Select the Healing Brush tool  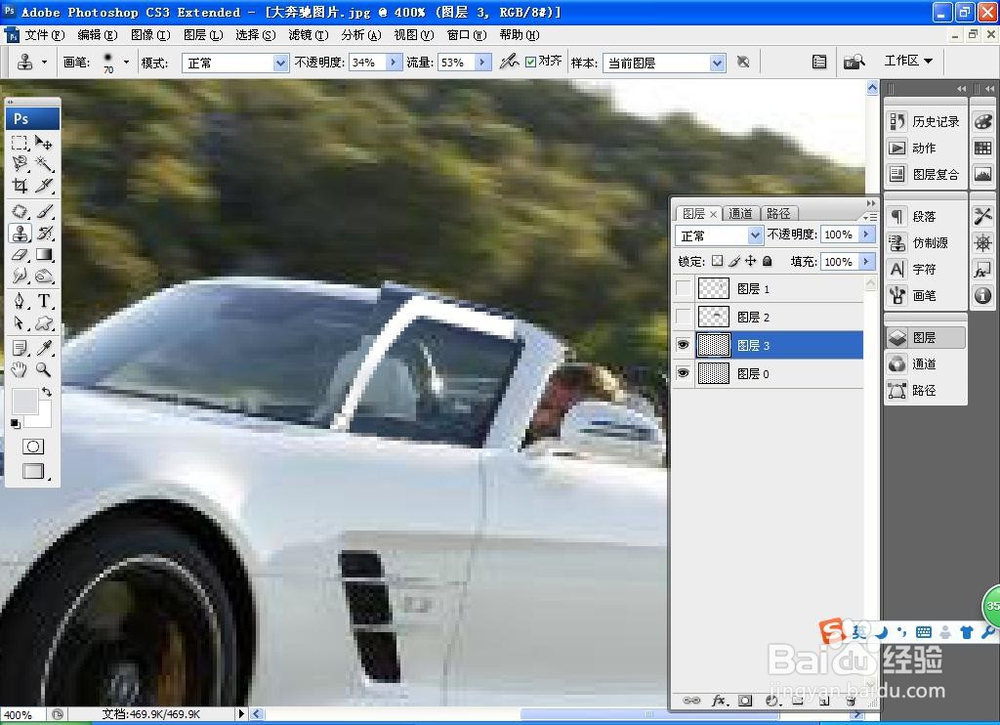(20, 211)
